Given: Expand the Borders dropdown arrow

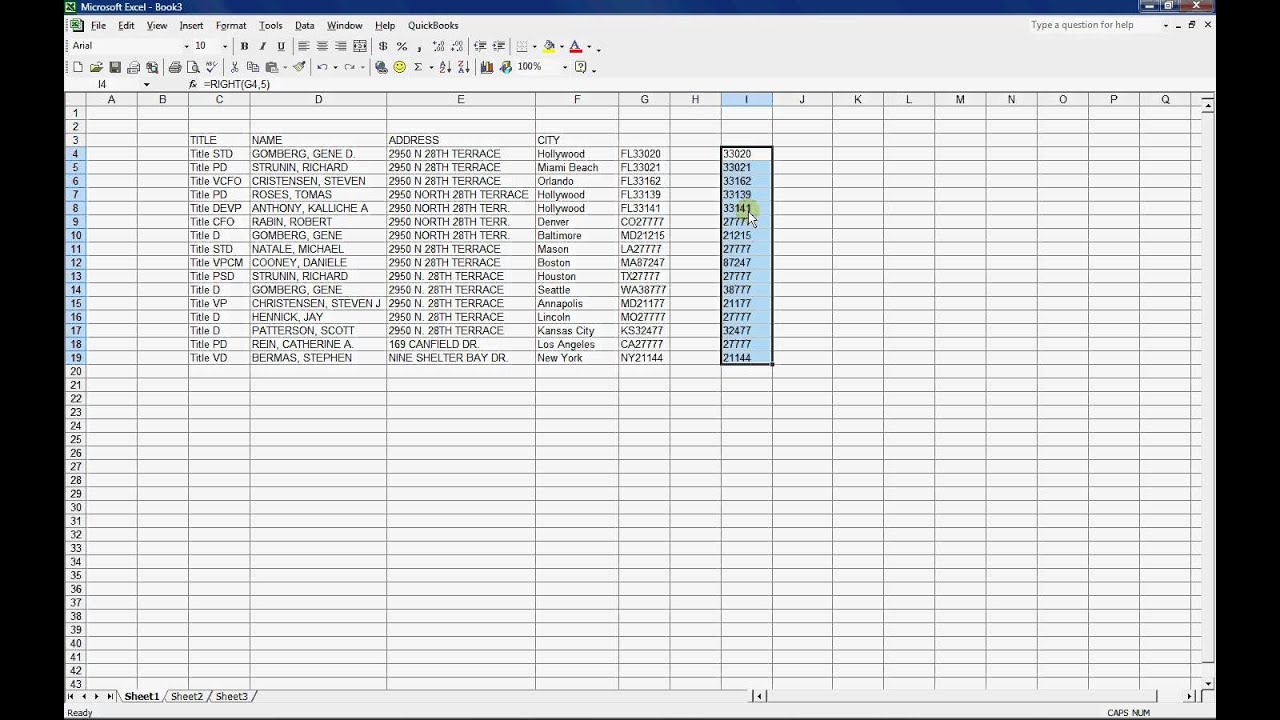Looking at the screenshot, I should click(x=535, y=46).
